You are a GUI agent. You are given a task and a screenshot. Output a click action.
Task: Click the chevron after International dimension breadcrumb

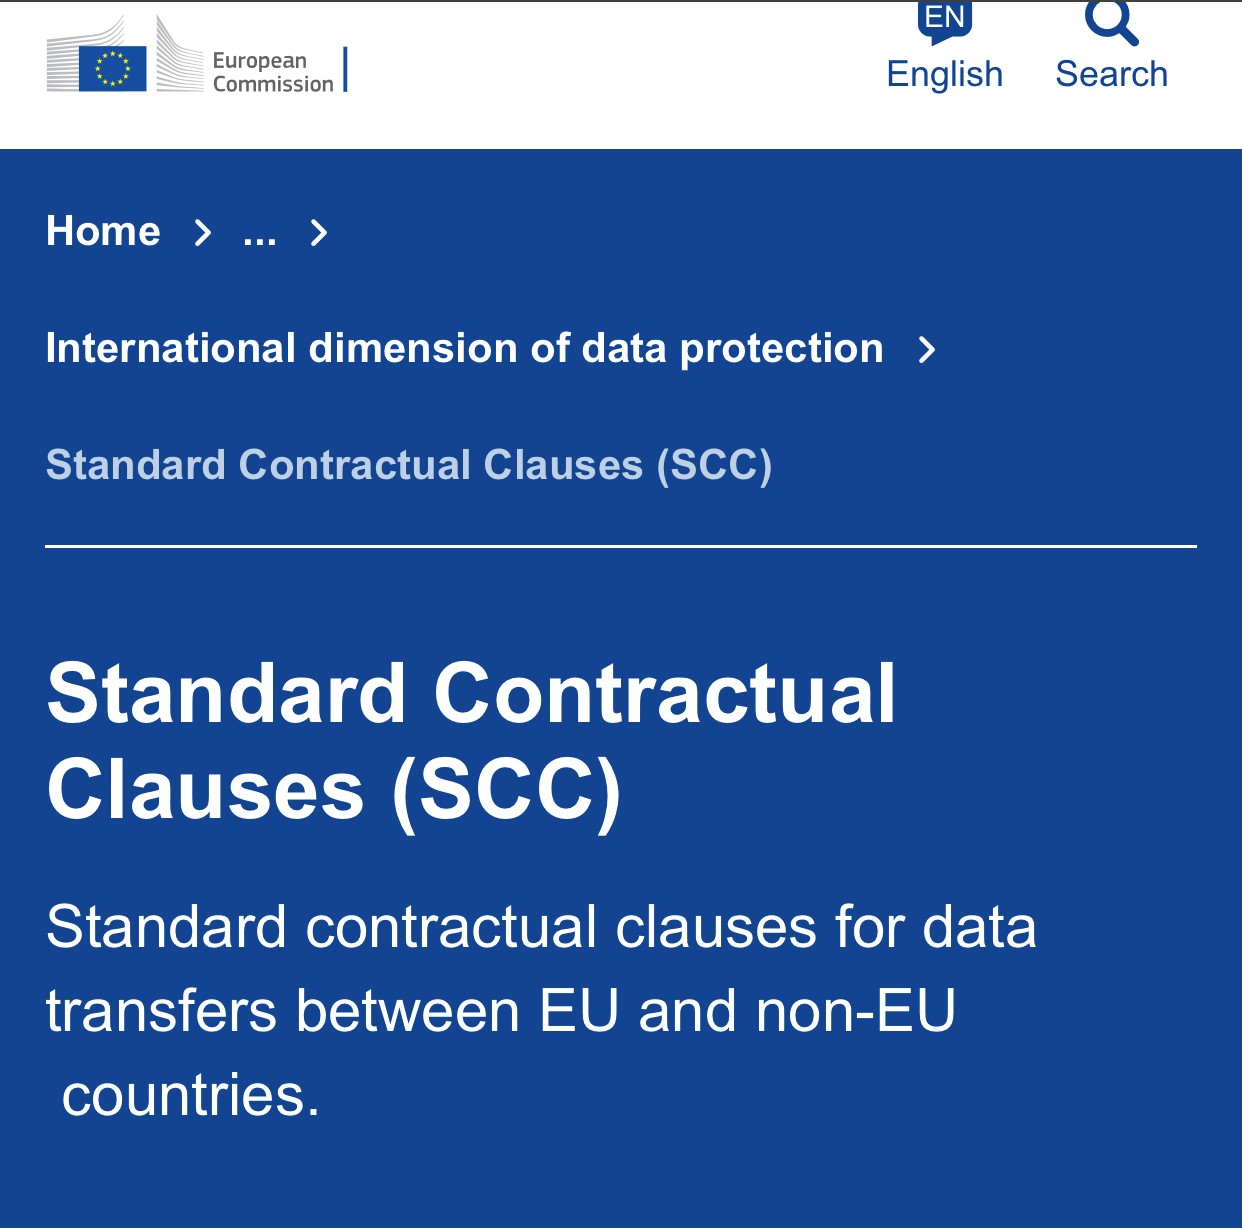click(927, 350)
